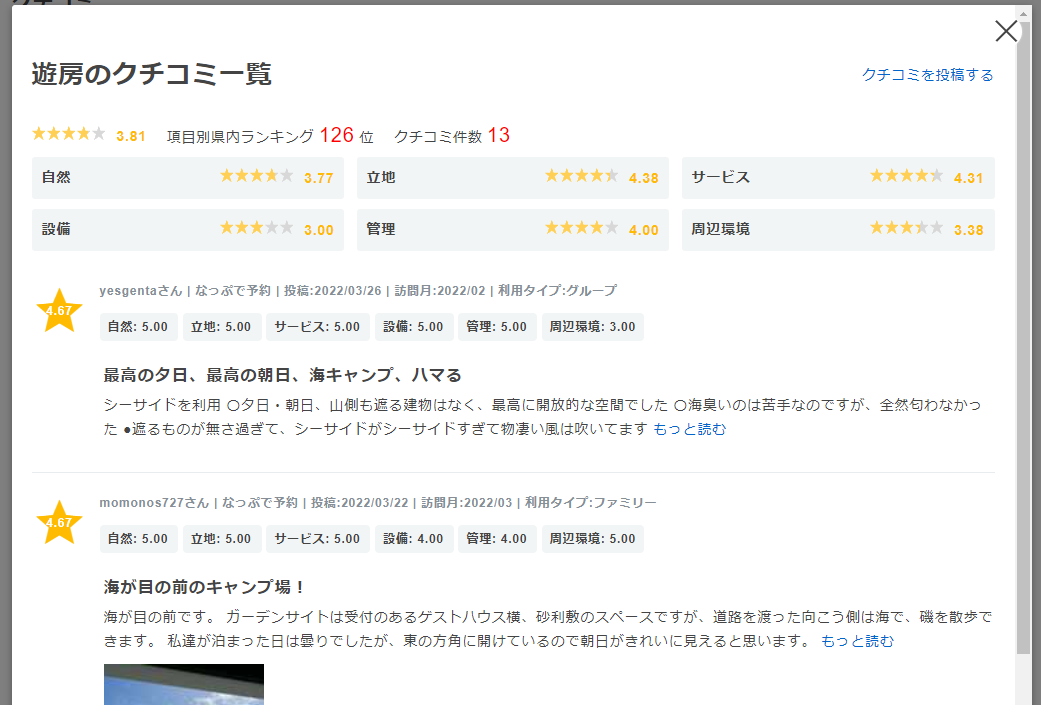1041x705 pixels.
Task: Click the 自然 3.77 star rating icons
Action: tap(257, 176)
